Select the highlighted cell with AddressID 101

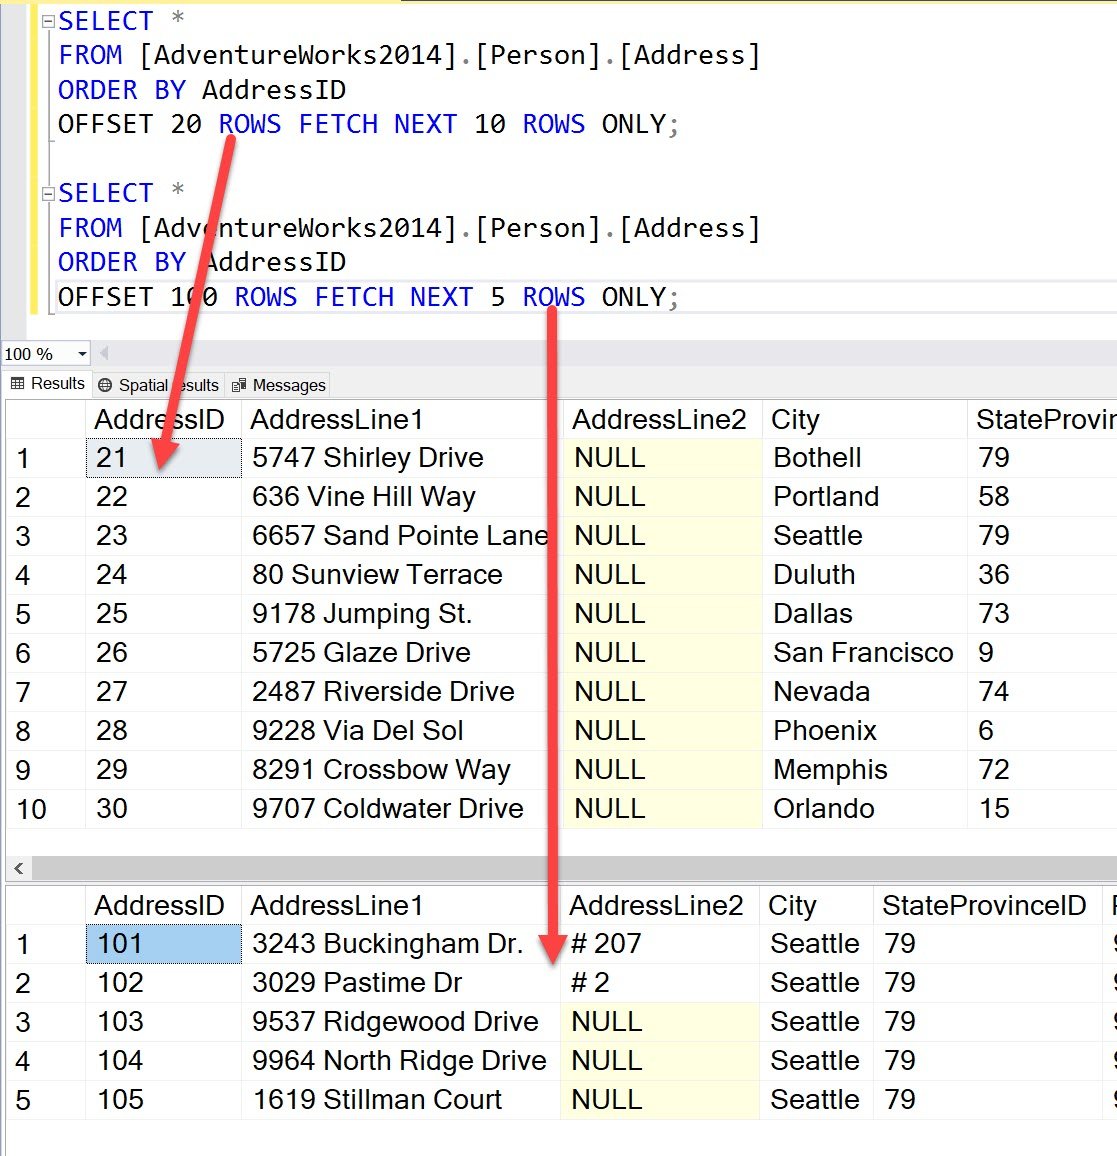click(x=164, y=944)
